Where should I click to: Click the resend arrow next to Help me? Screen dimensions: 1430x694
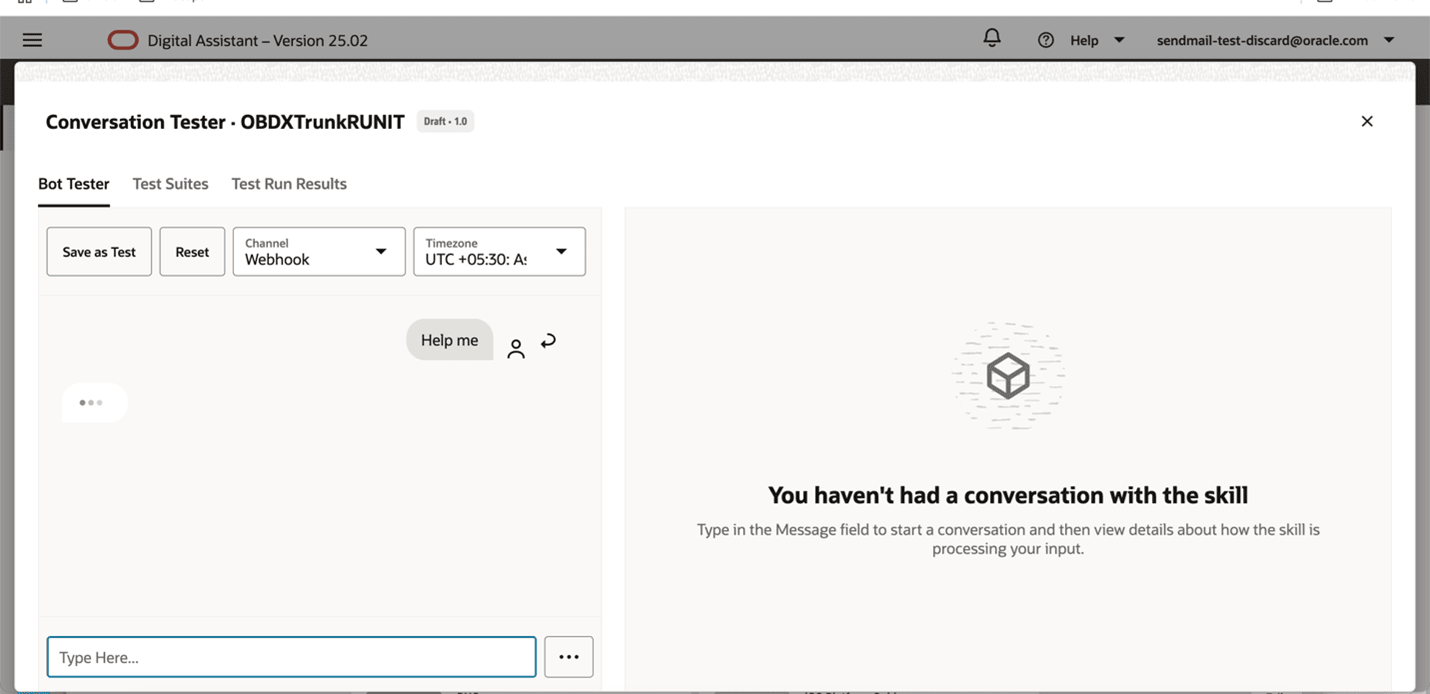(548, 341)
